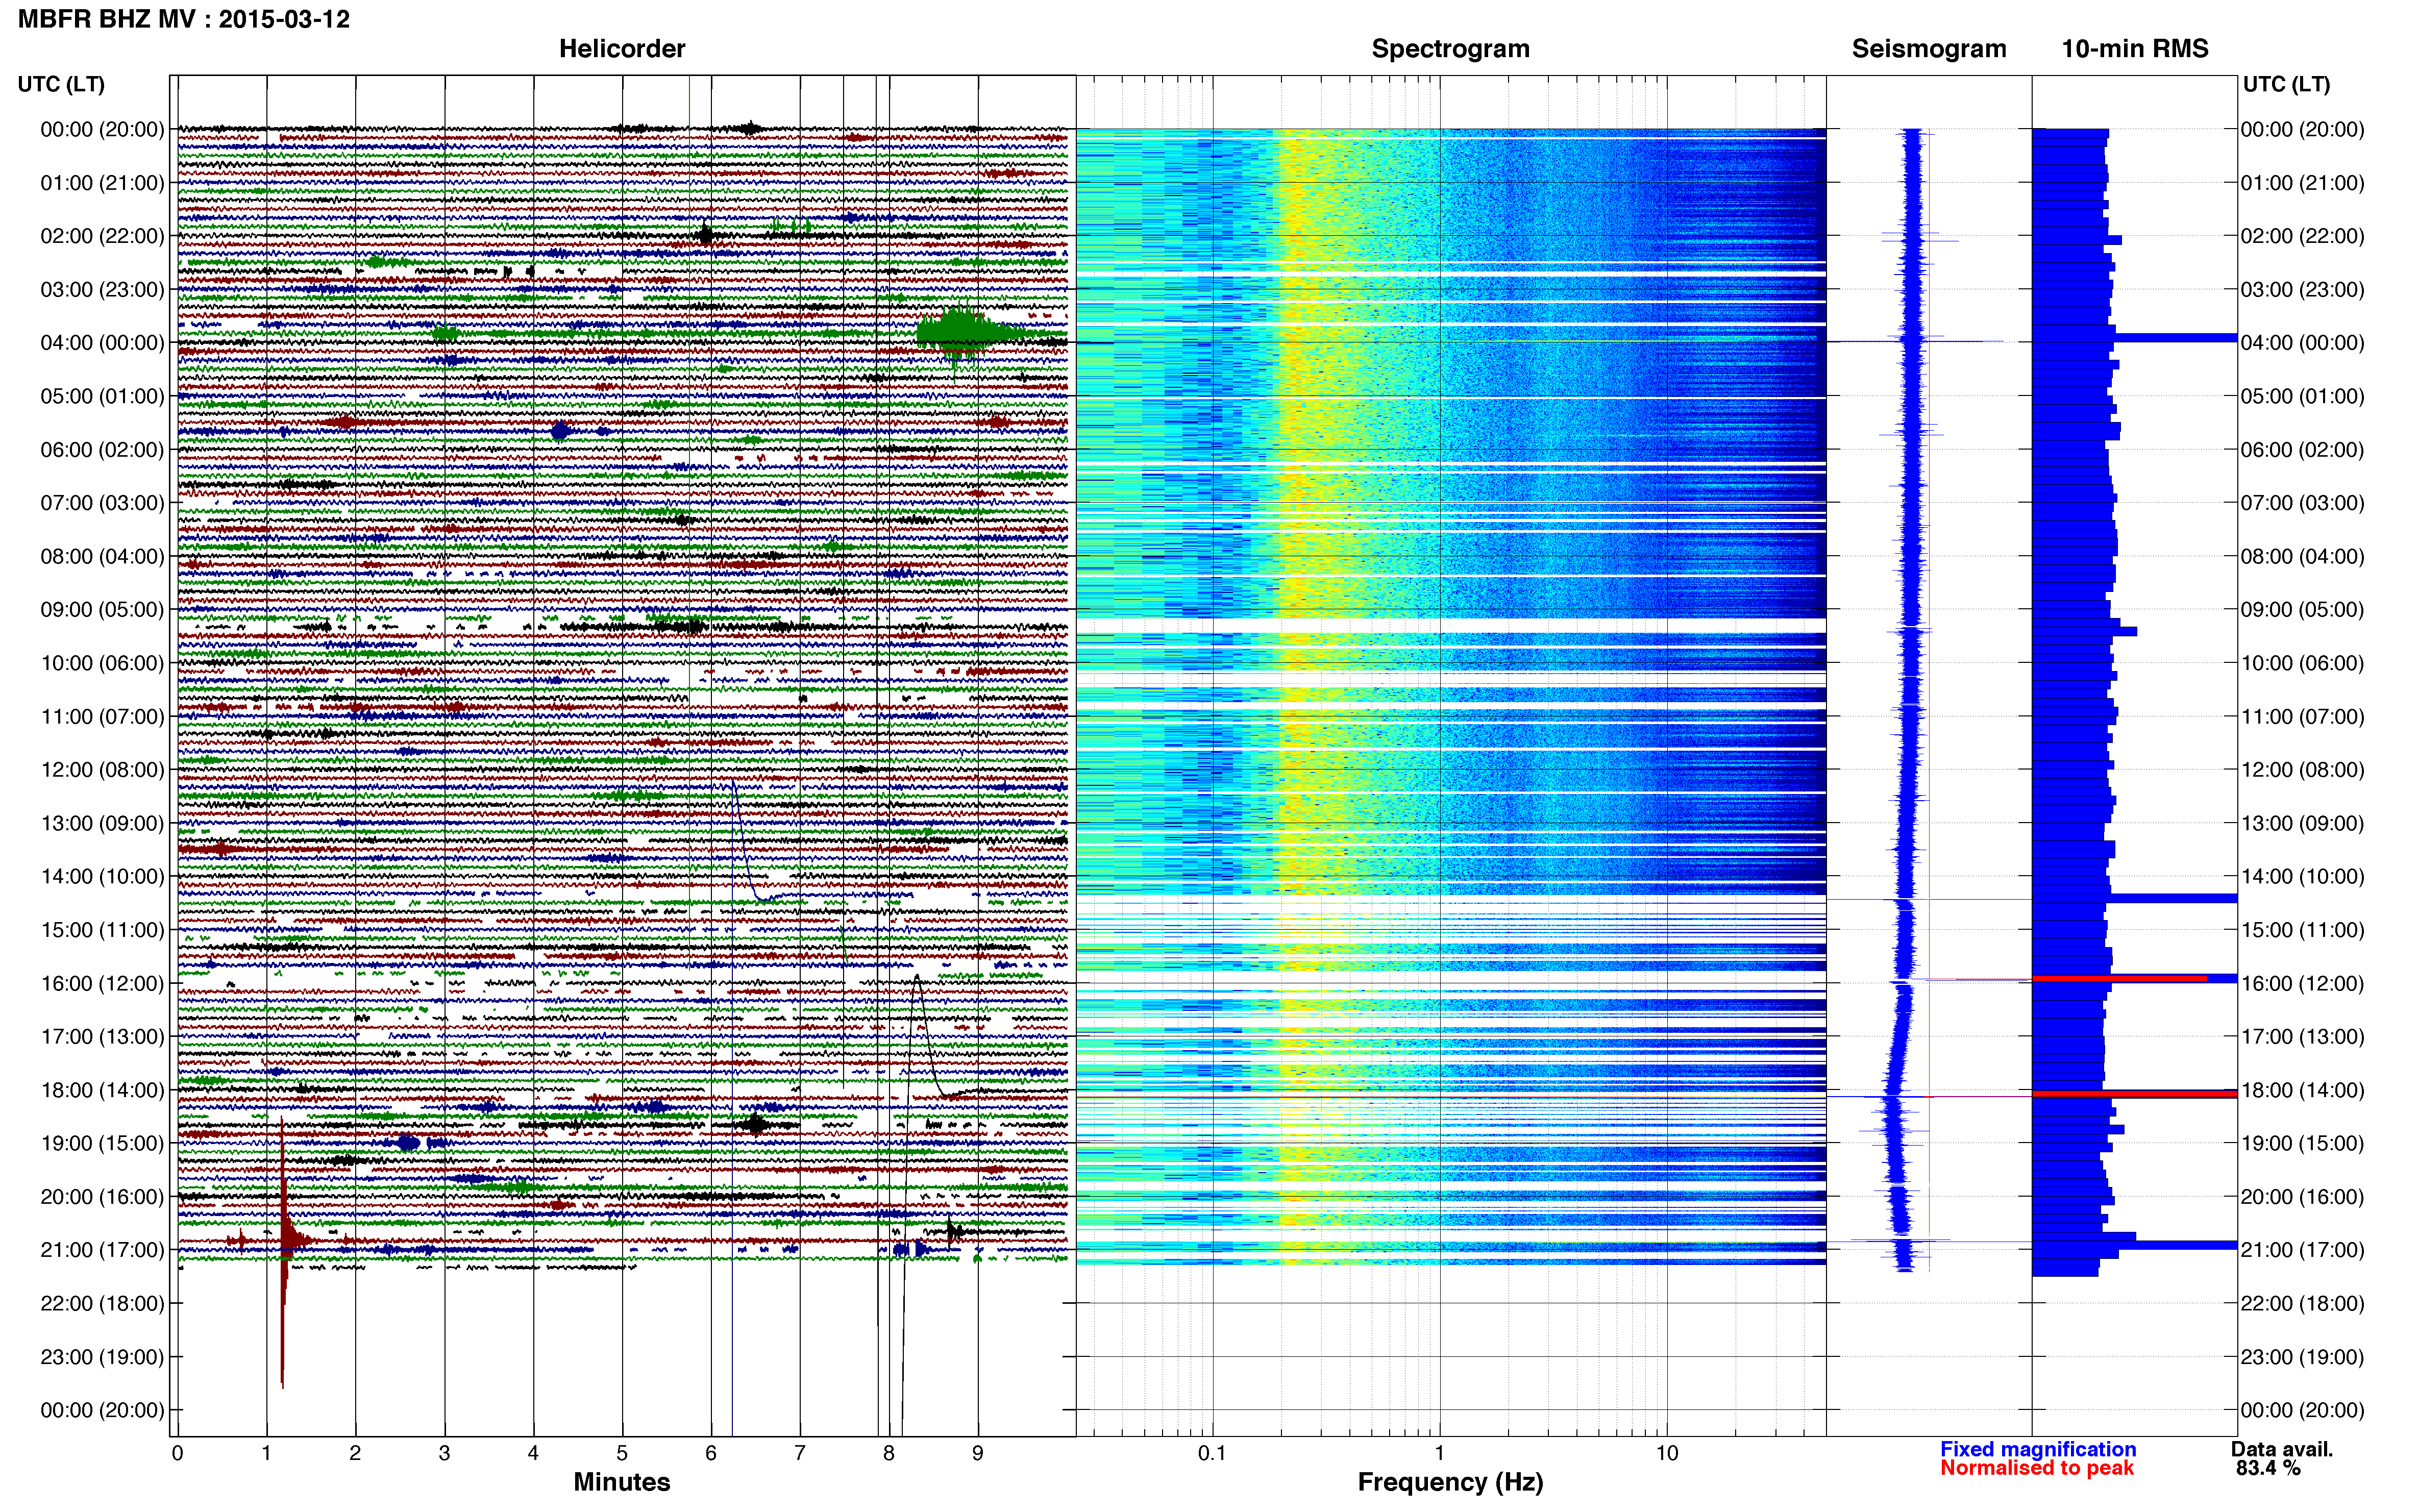Click the black blob event on 02:00 trace

pos(705,236)
